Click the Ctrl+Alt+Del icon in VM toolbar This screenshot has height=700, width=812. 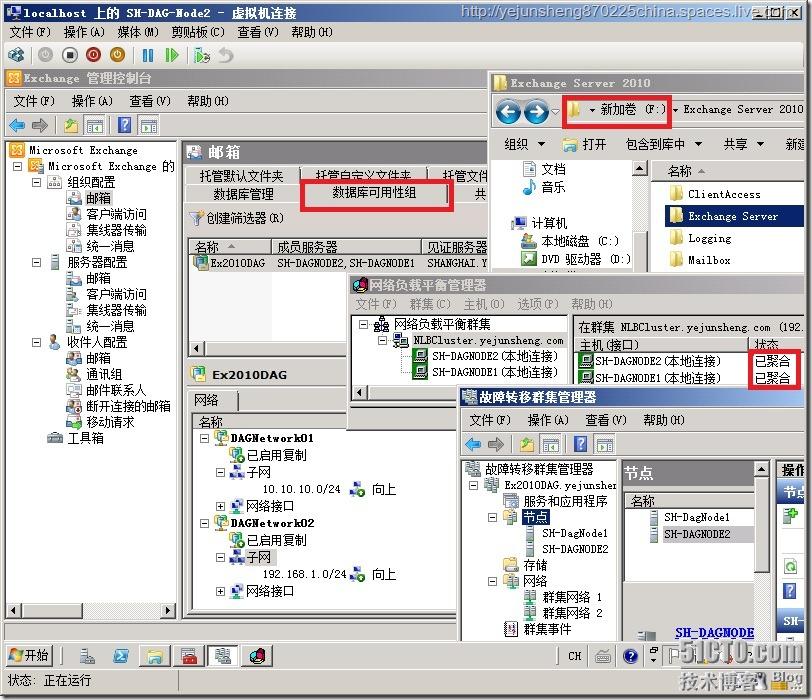pyautogui.click(x=17, y=55)
